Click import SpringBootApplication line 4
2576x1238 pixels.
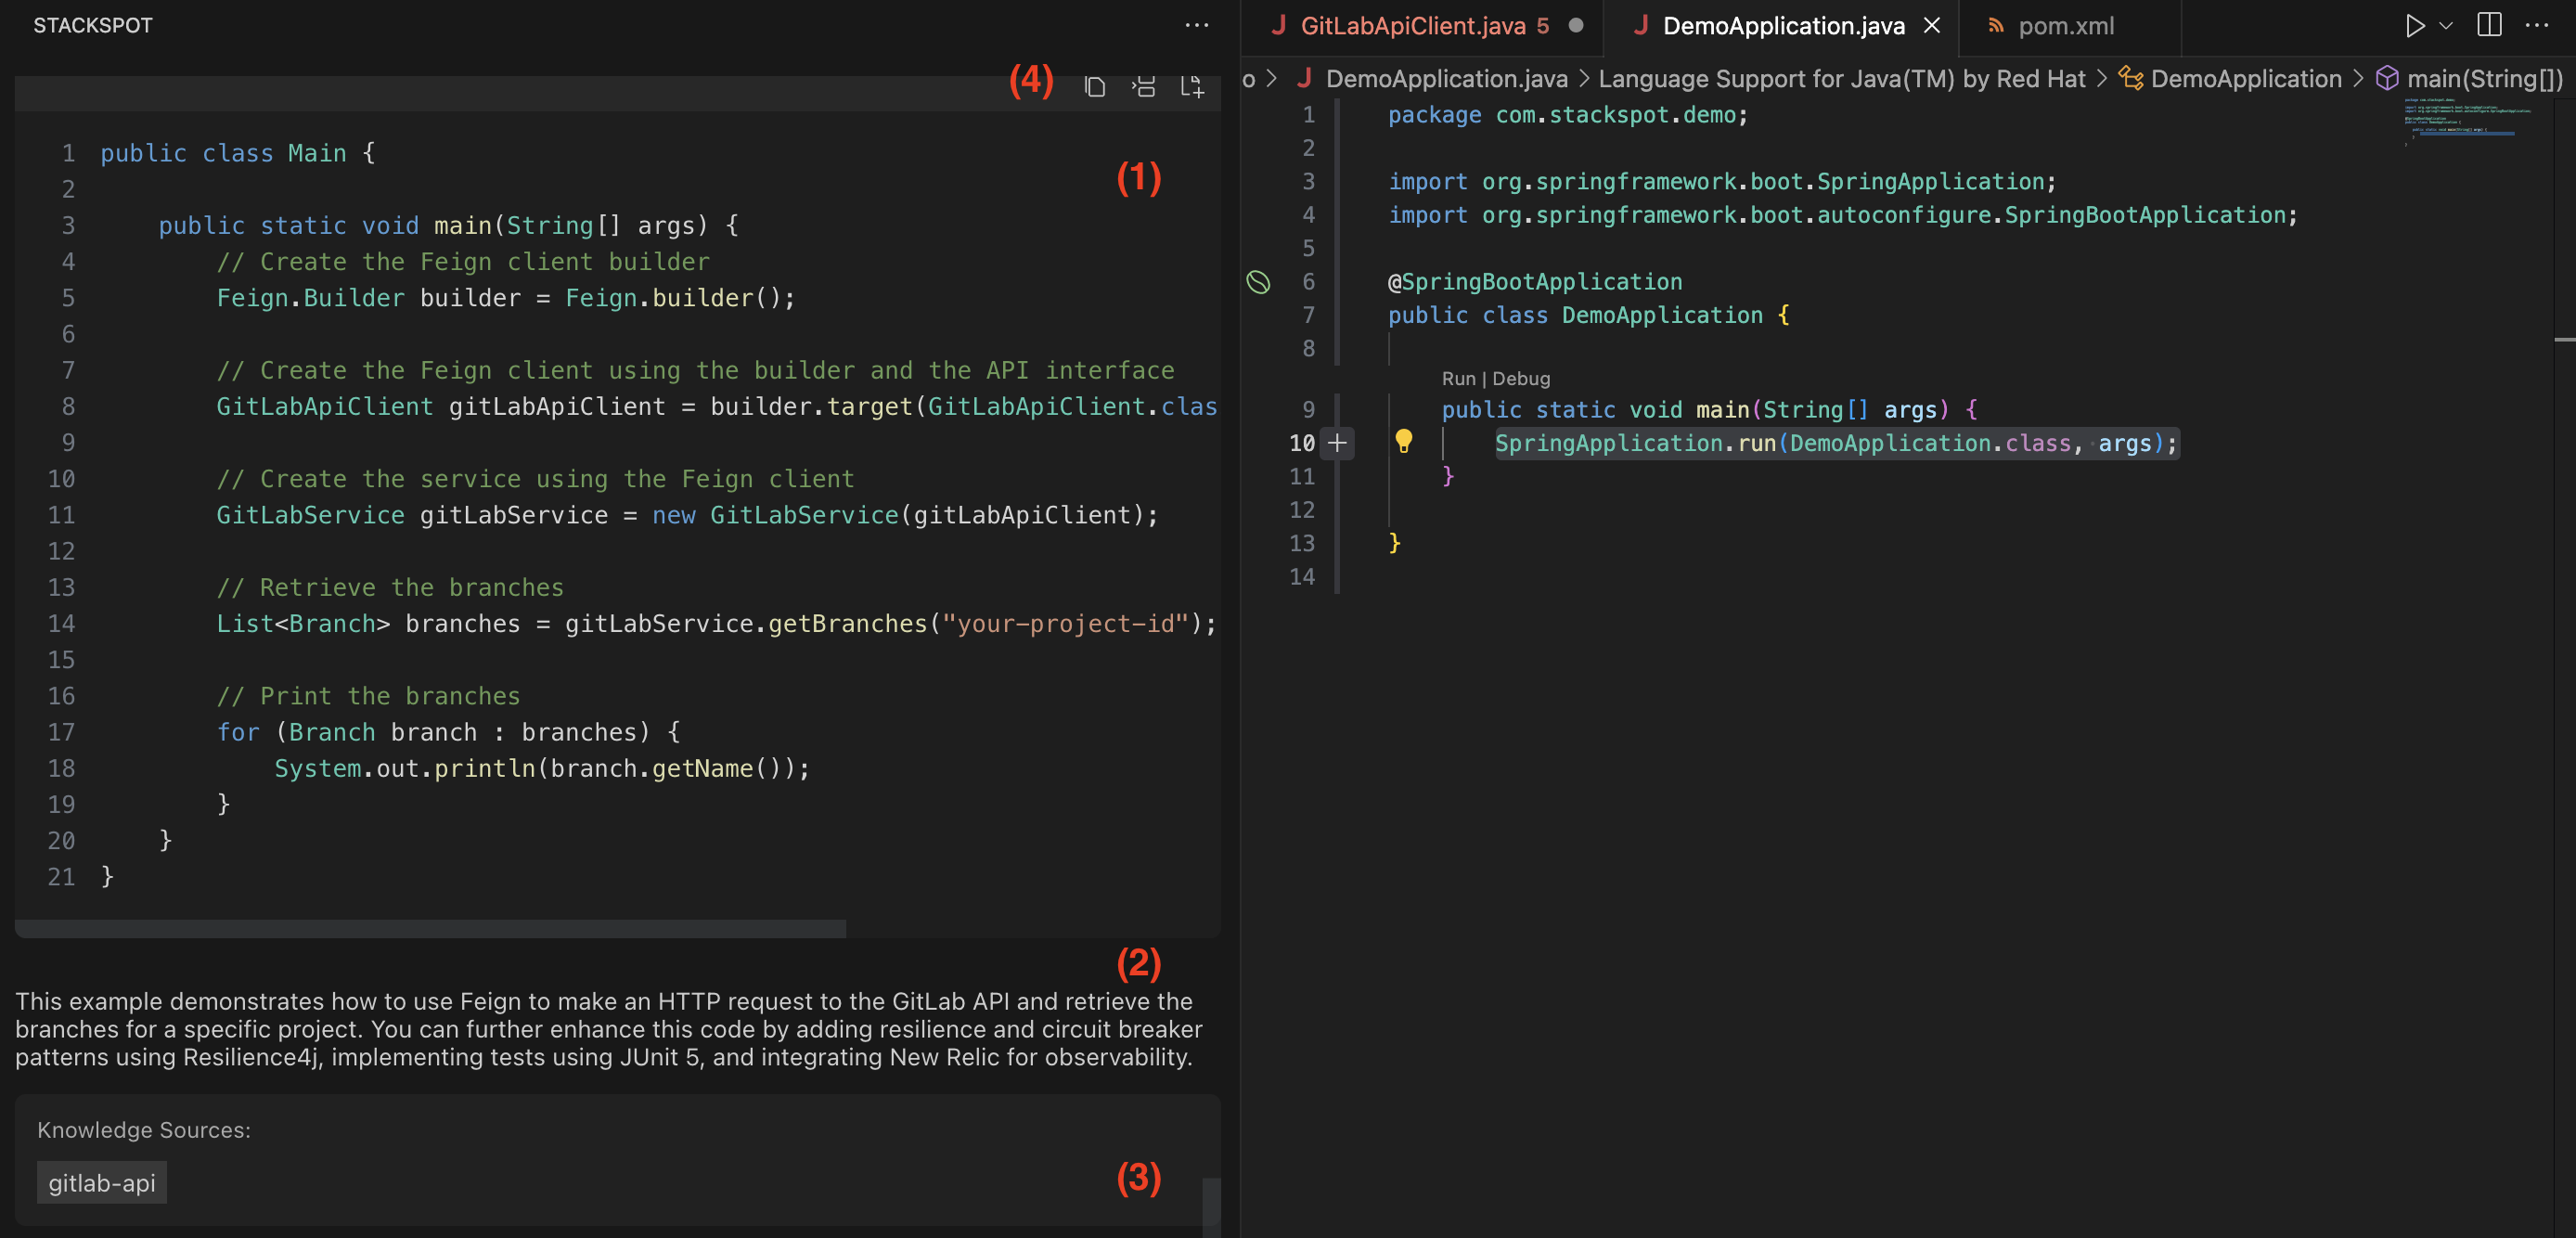(x=1842, y=215)
